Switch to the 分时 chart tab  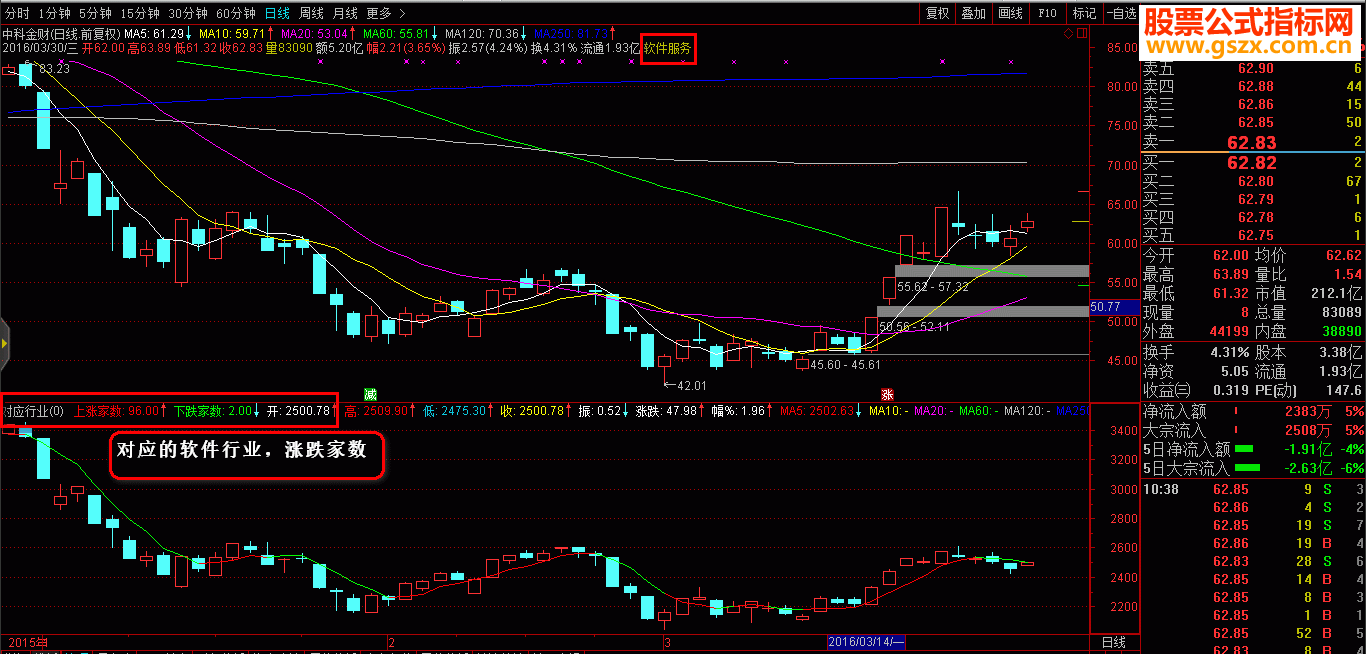[17, 14]
